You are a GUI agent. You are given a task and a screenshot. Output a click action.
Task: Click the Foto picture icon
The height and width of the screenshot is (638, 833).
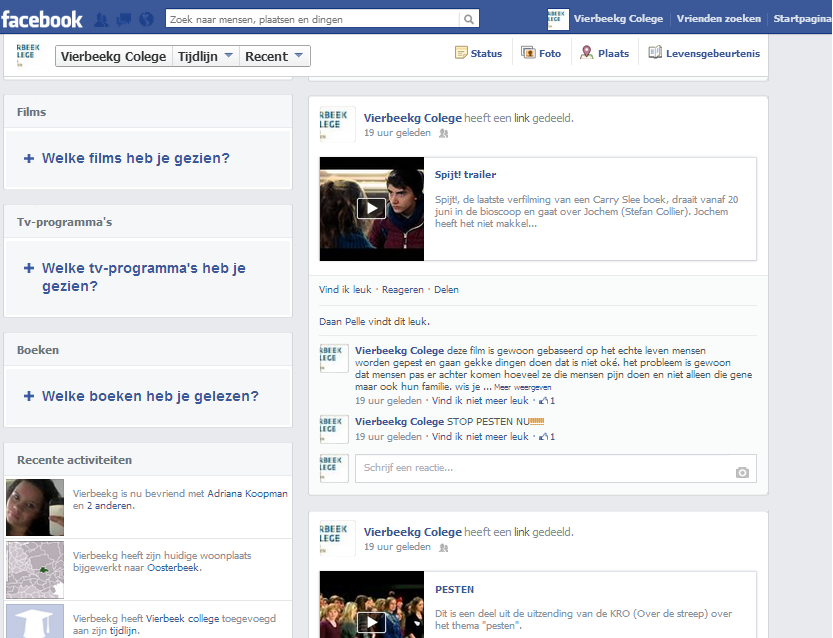528,53
